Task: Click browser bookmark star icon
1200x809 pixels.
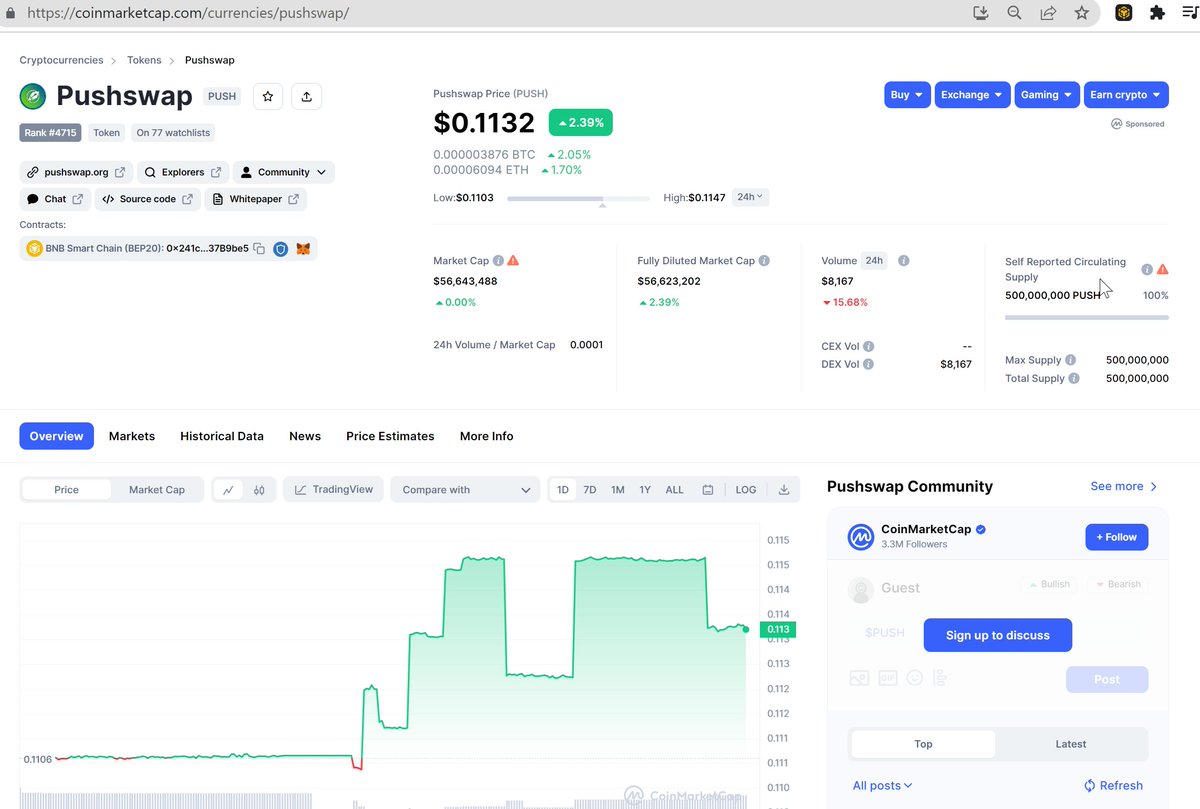Action: [1081, 13]
